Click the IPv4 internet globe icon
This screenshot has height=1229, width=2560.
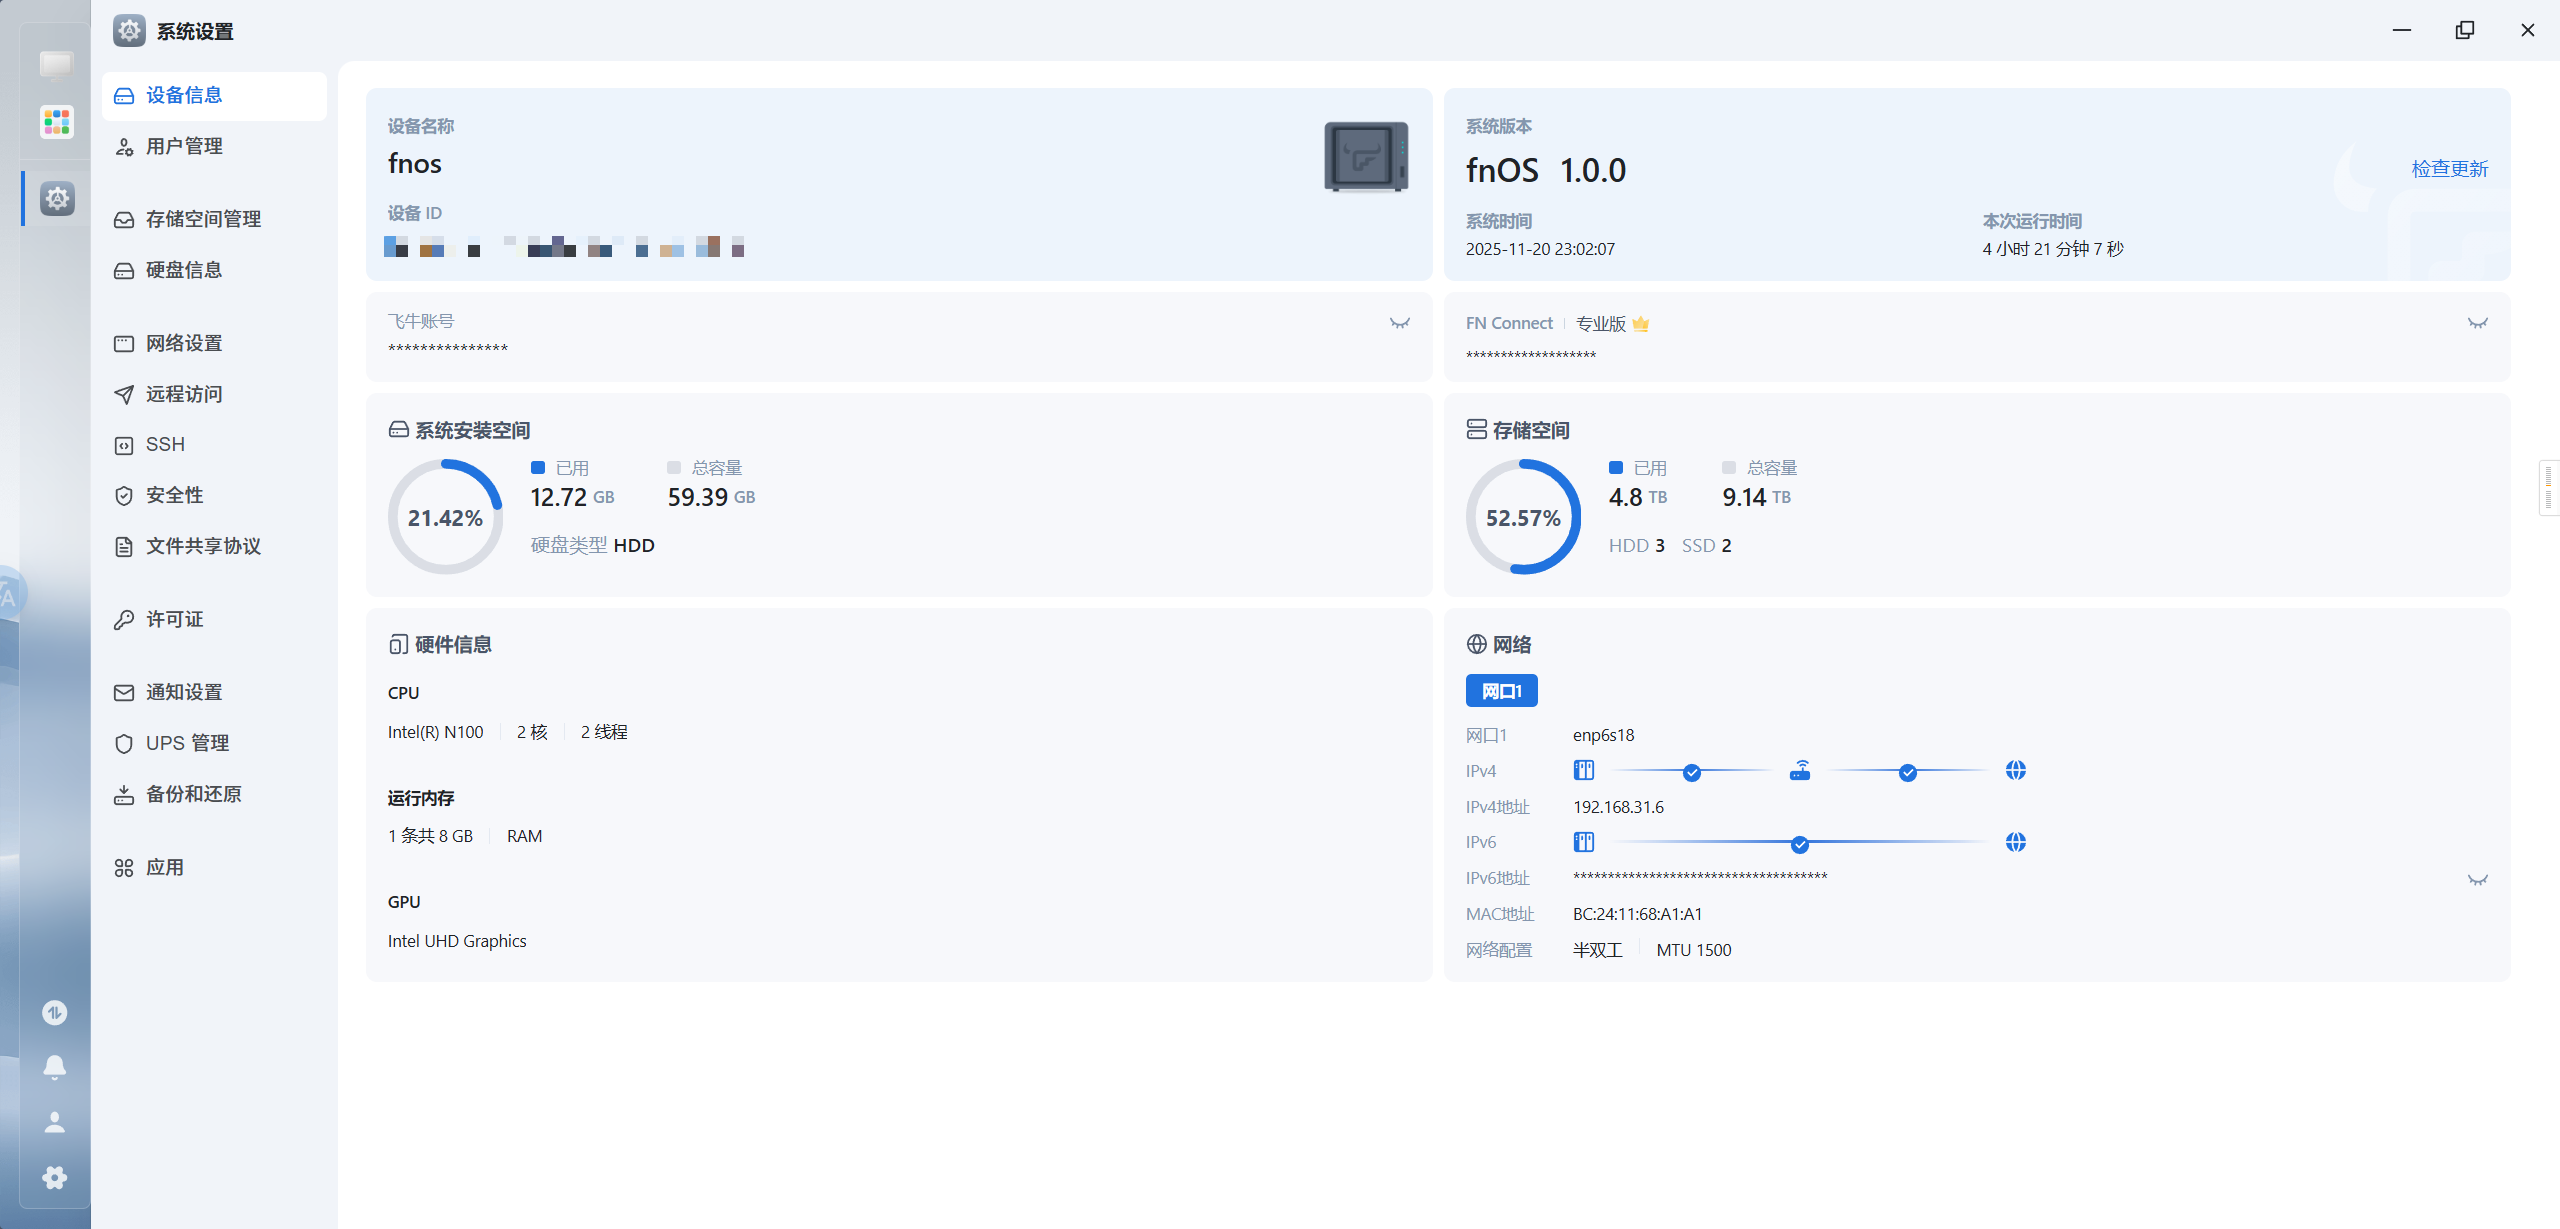pyautogui.click(x=2016, y=770)
